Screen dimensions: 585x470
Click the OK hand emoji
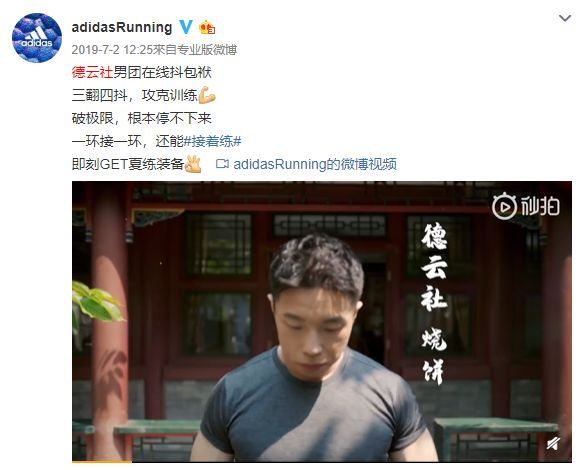pos(193,164)
